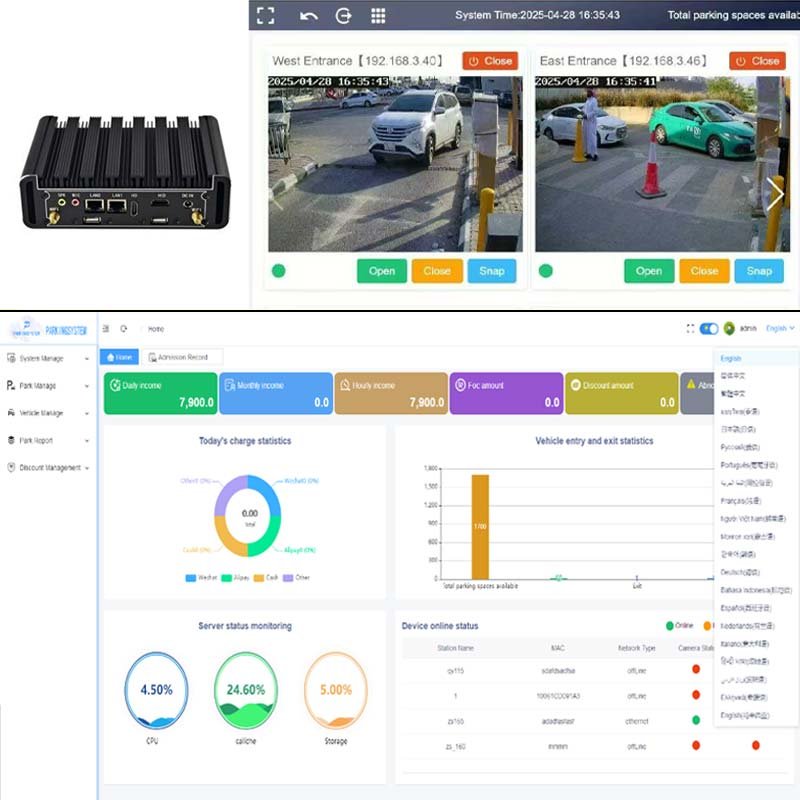The image size is (800, 800).
Task: Open the admin avatar icon
Action: pyautogui.click(x=730, y=328)
